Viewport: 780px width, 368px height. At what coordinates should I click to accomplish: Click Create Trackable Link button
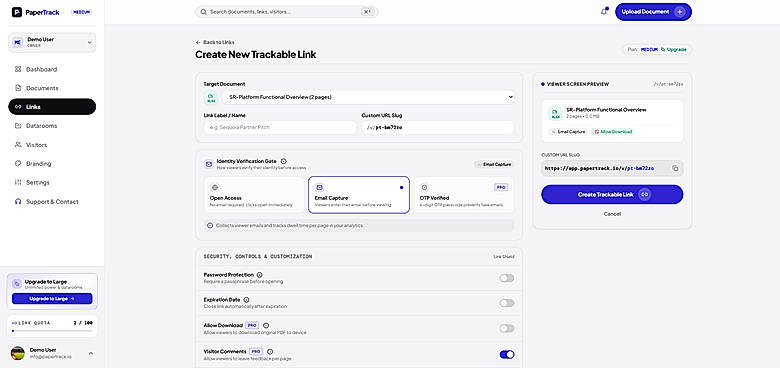click(x=612, y=194)
